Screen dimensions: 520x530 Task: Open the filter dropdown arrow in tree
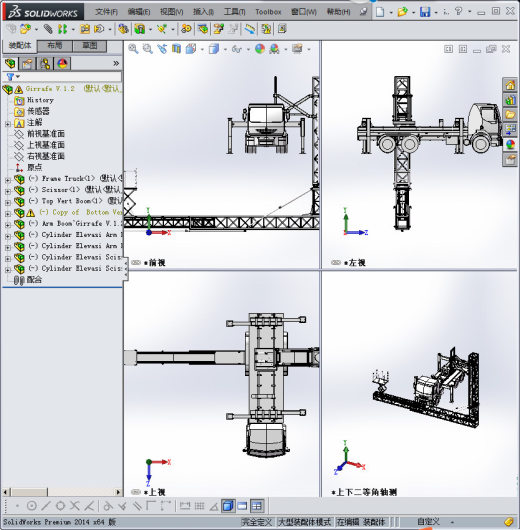pyautogui.click(x=18, y=77)
